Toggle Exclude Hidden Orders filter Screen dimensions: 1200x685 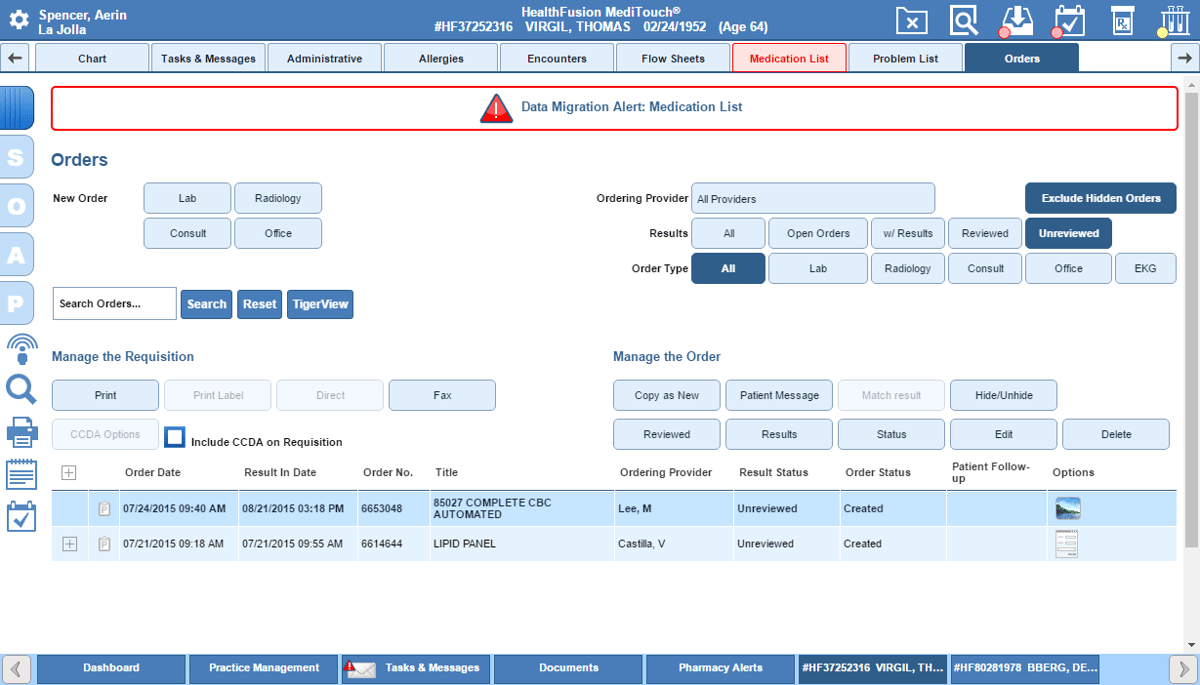click(1100, 198)
